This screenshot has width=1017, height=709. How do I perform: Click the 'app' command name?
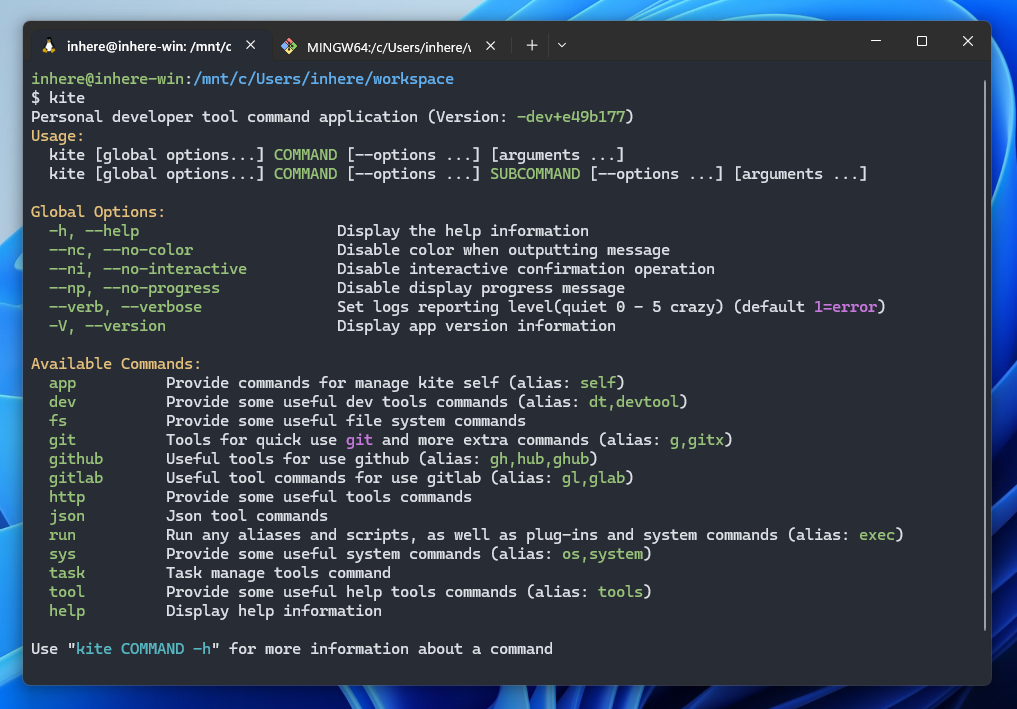click(62, 383)
